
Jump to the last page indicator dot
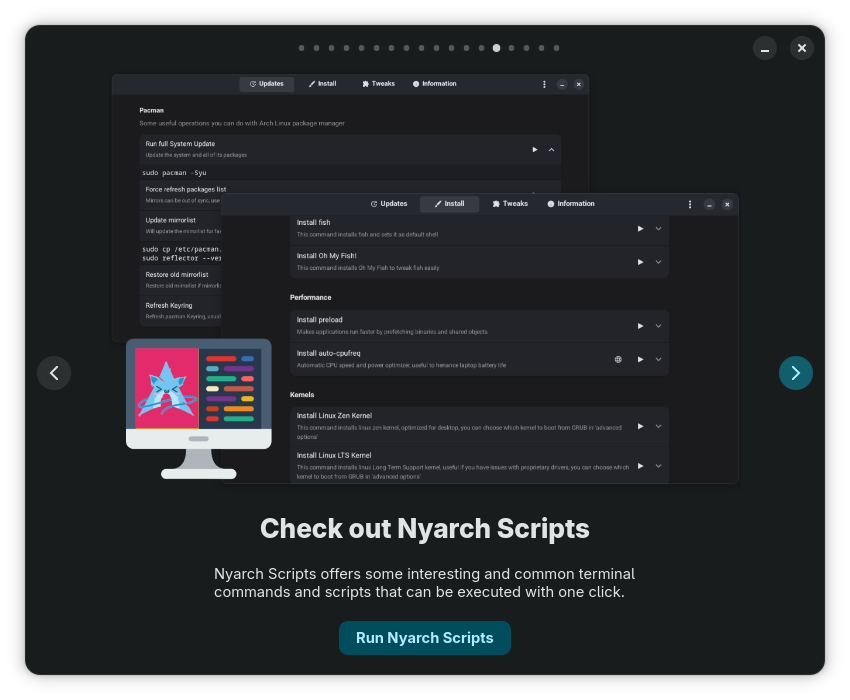pyautogui.click(x=556, y=48)
